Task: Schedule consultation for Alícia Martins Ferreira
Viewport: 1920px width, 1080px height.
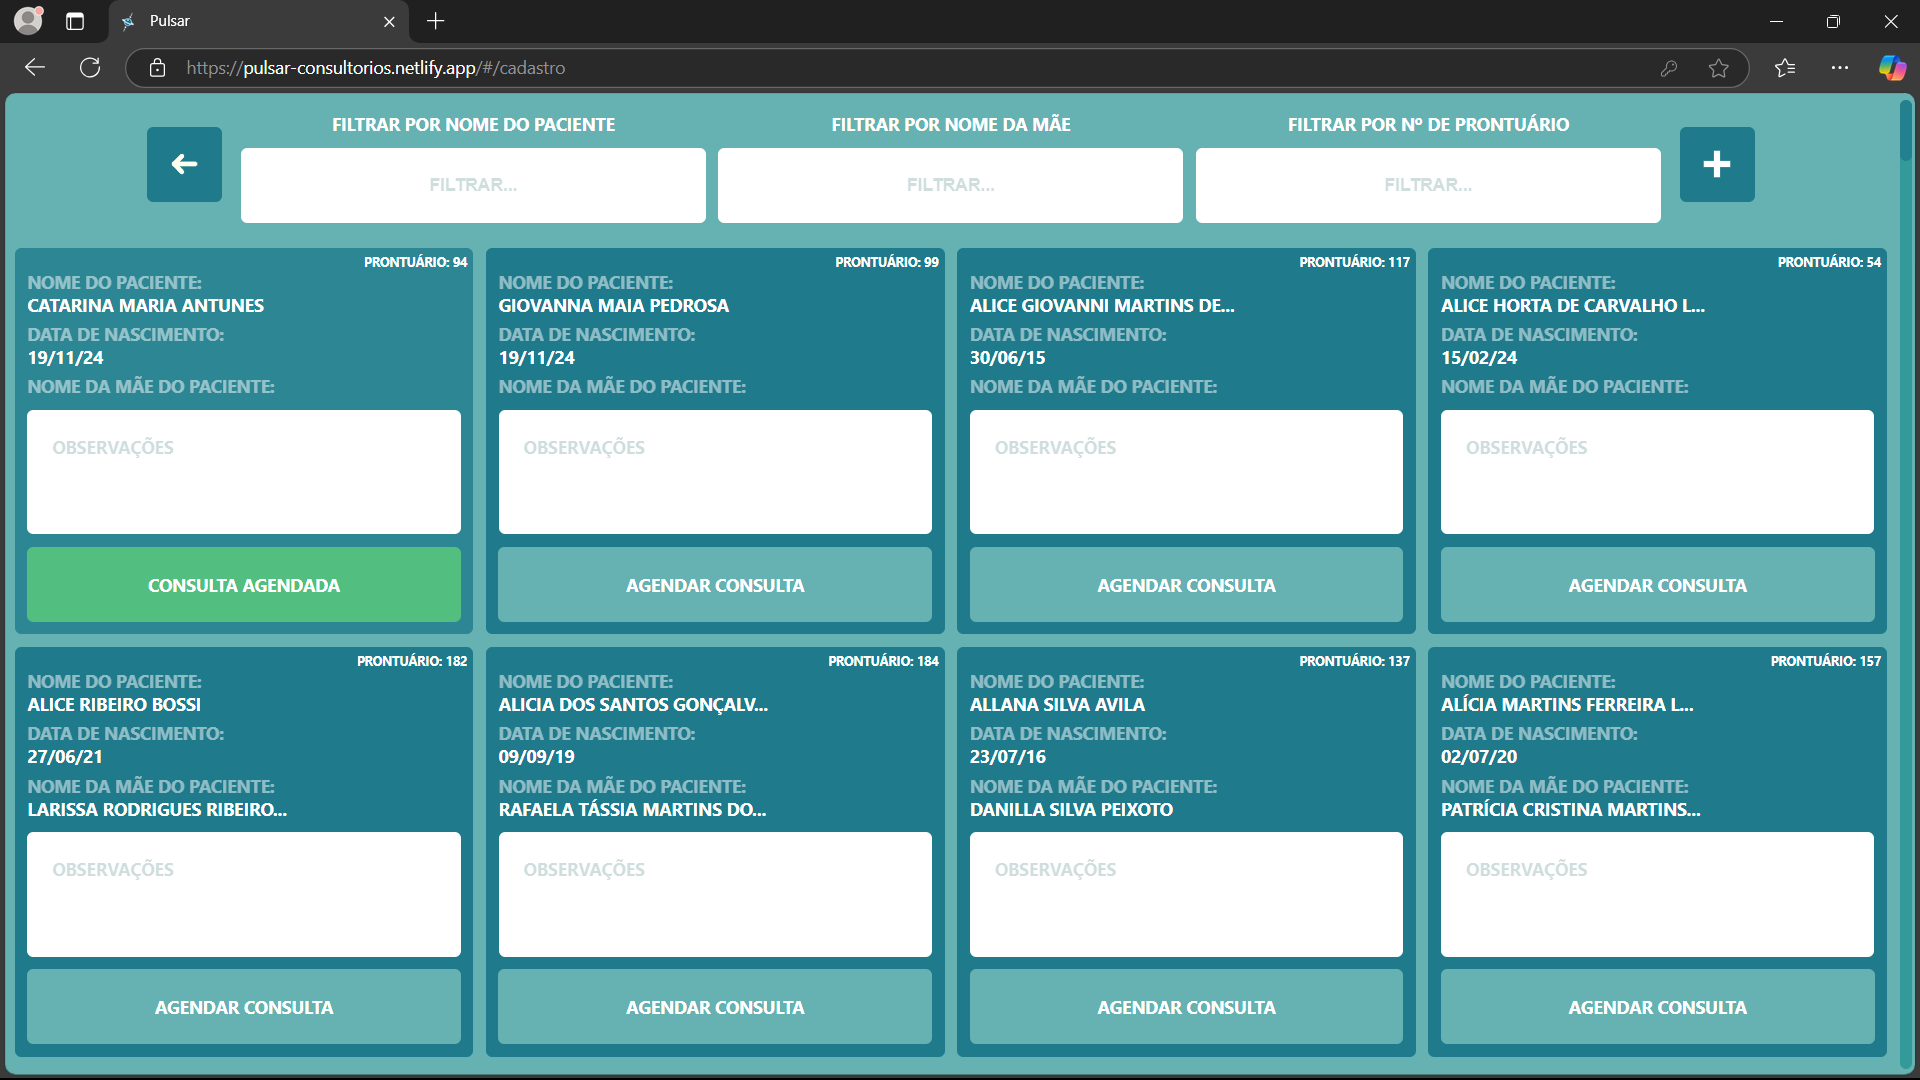Action: pos(1657,1007)
